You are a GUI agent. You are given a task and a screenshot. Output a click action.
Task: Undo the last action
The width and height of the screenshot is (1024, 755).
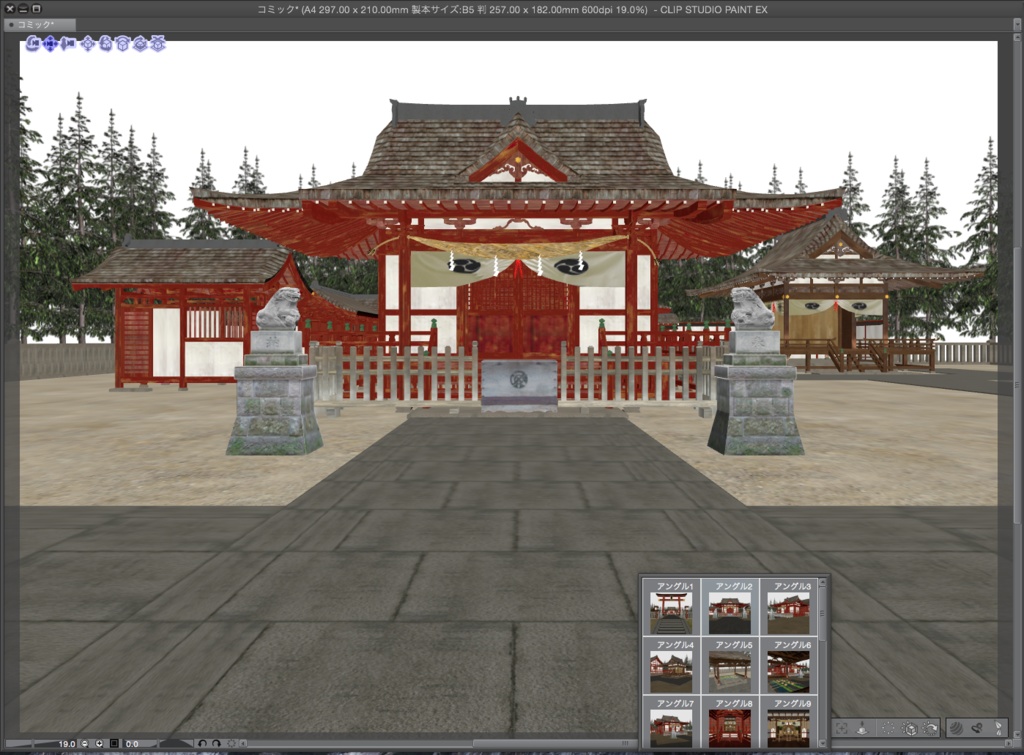[x=200, y=744]
